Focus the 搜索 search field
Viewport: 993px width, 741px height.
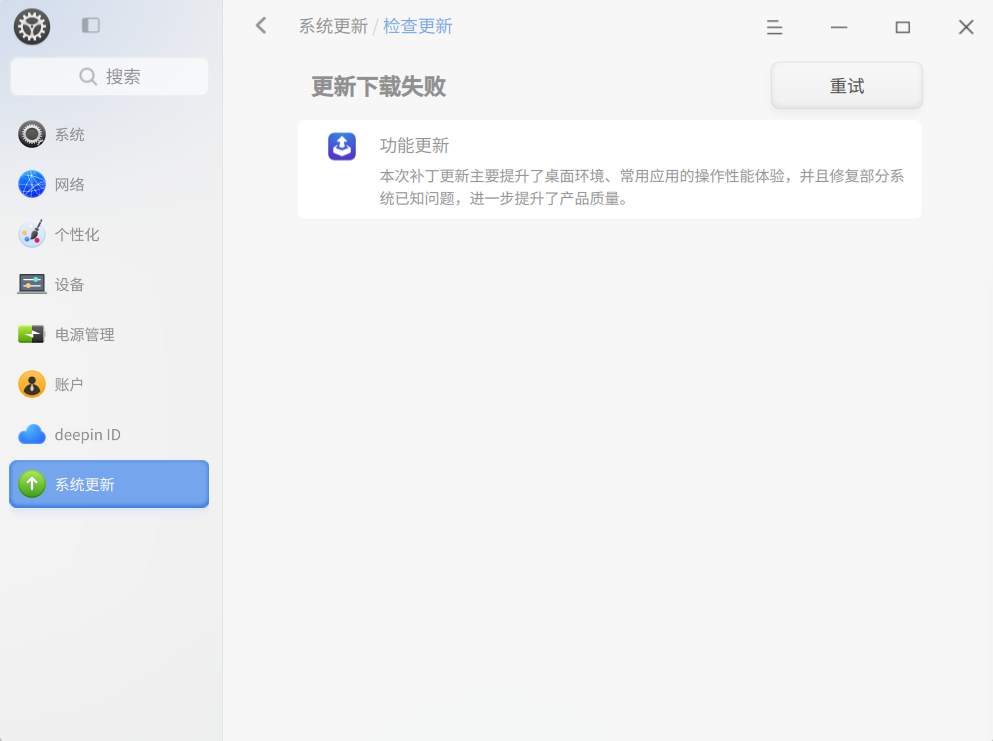110,77
